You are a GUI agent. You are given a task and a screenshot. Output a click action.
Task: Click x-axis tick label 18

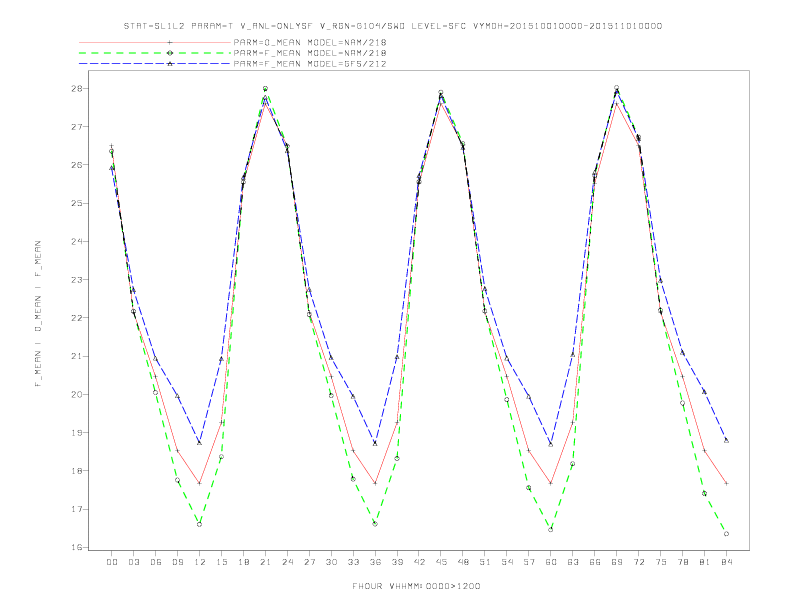(243, 562)
